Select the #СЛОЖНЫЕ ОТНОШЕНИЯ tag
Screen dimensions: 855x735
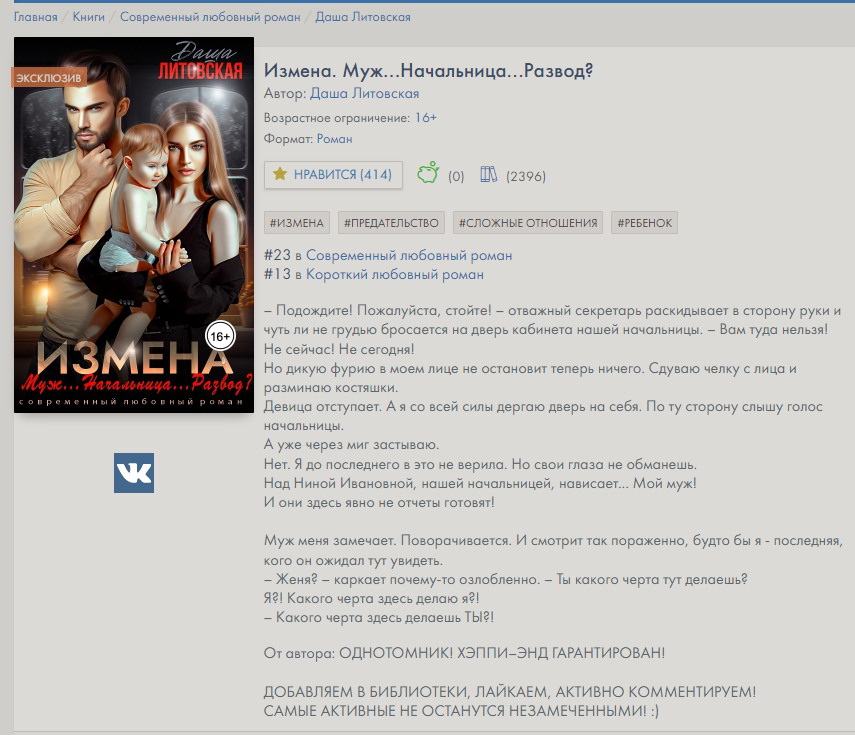528,222
